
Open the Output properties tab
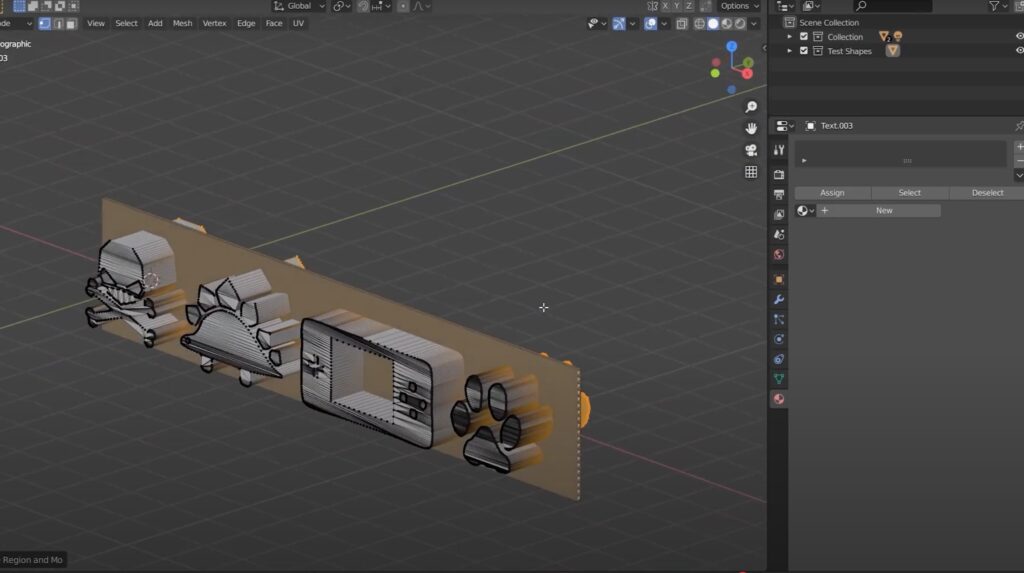[778, 194]
